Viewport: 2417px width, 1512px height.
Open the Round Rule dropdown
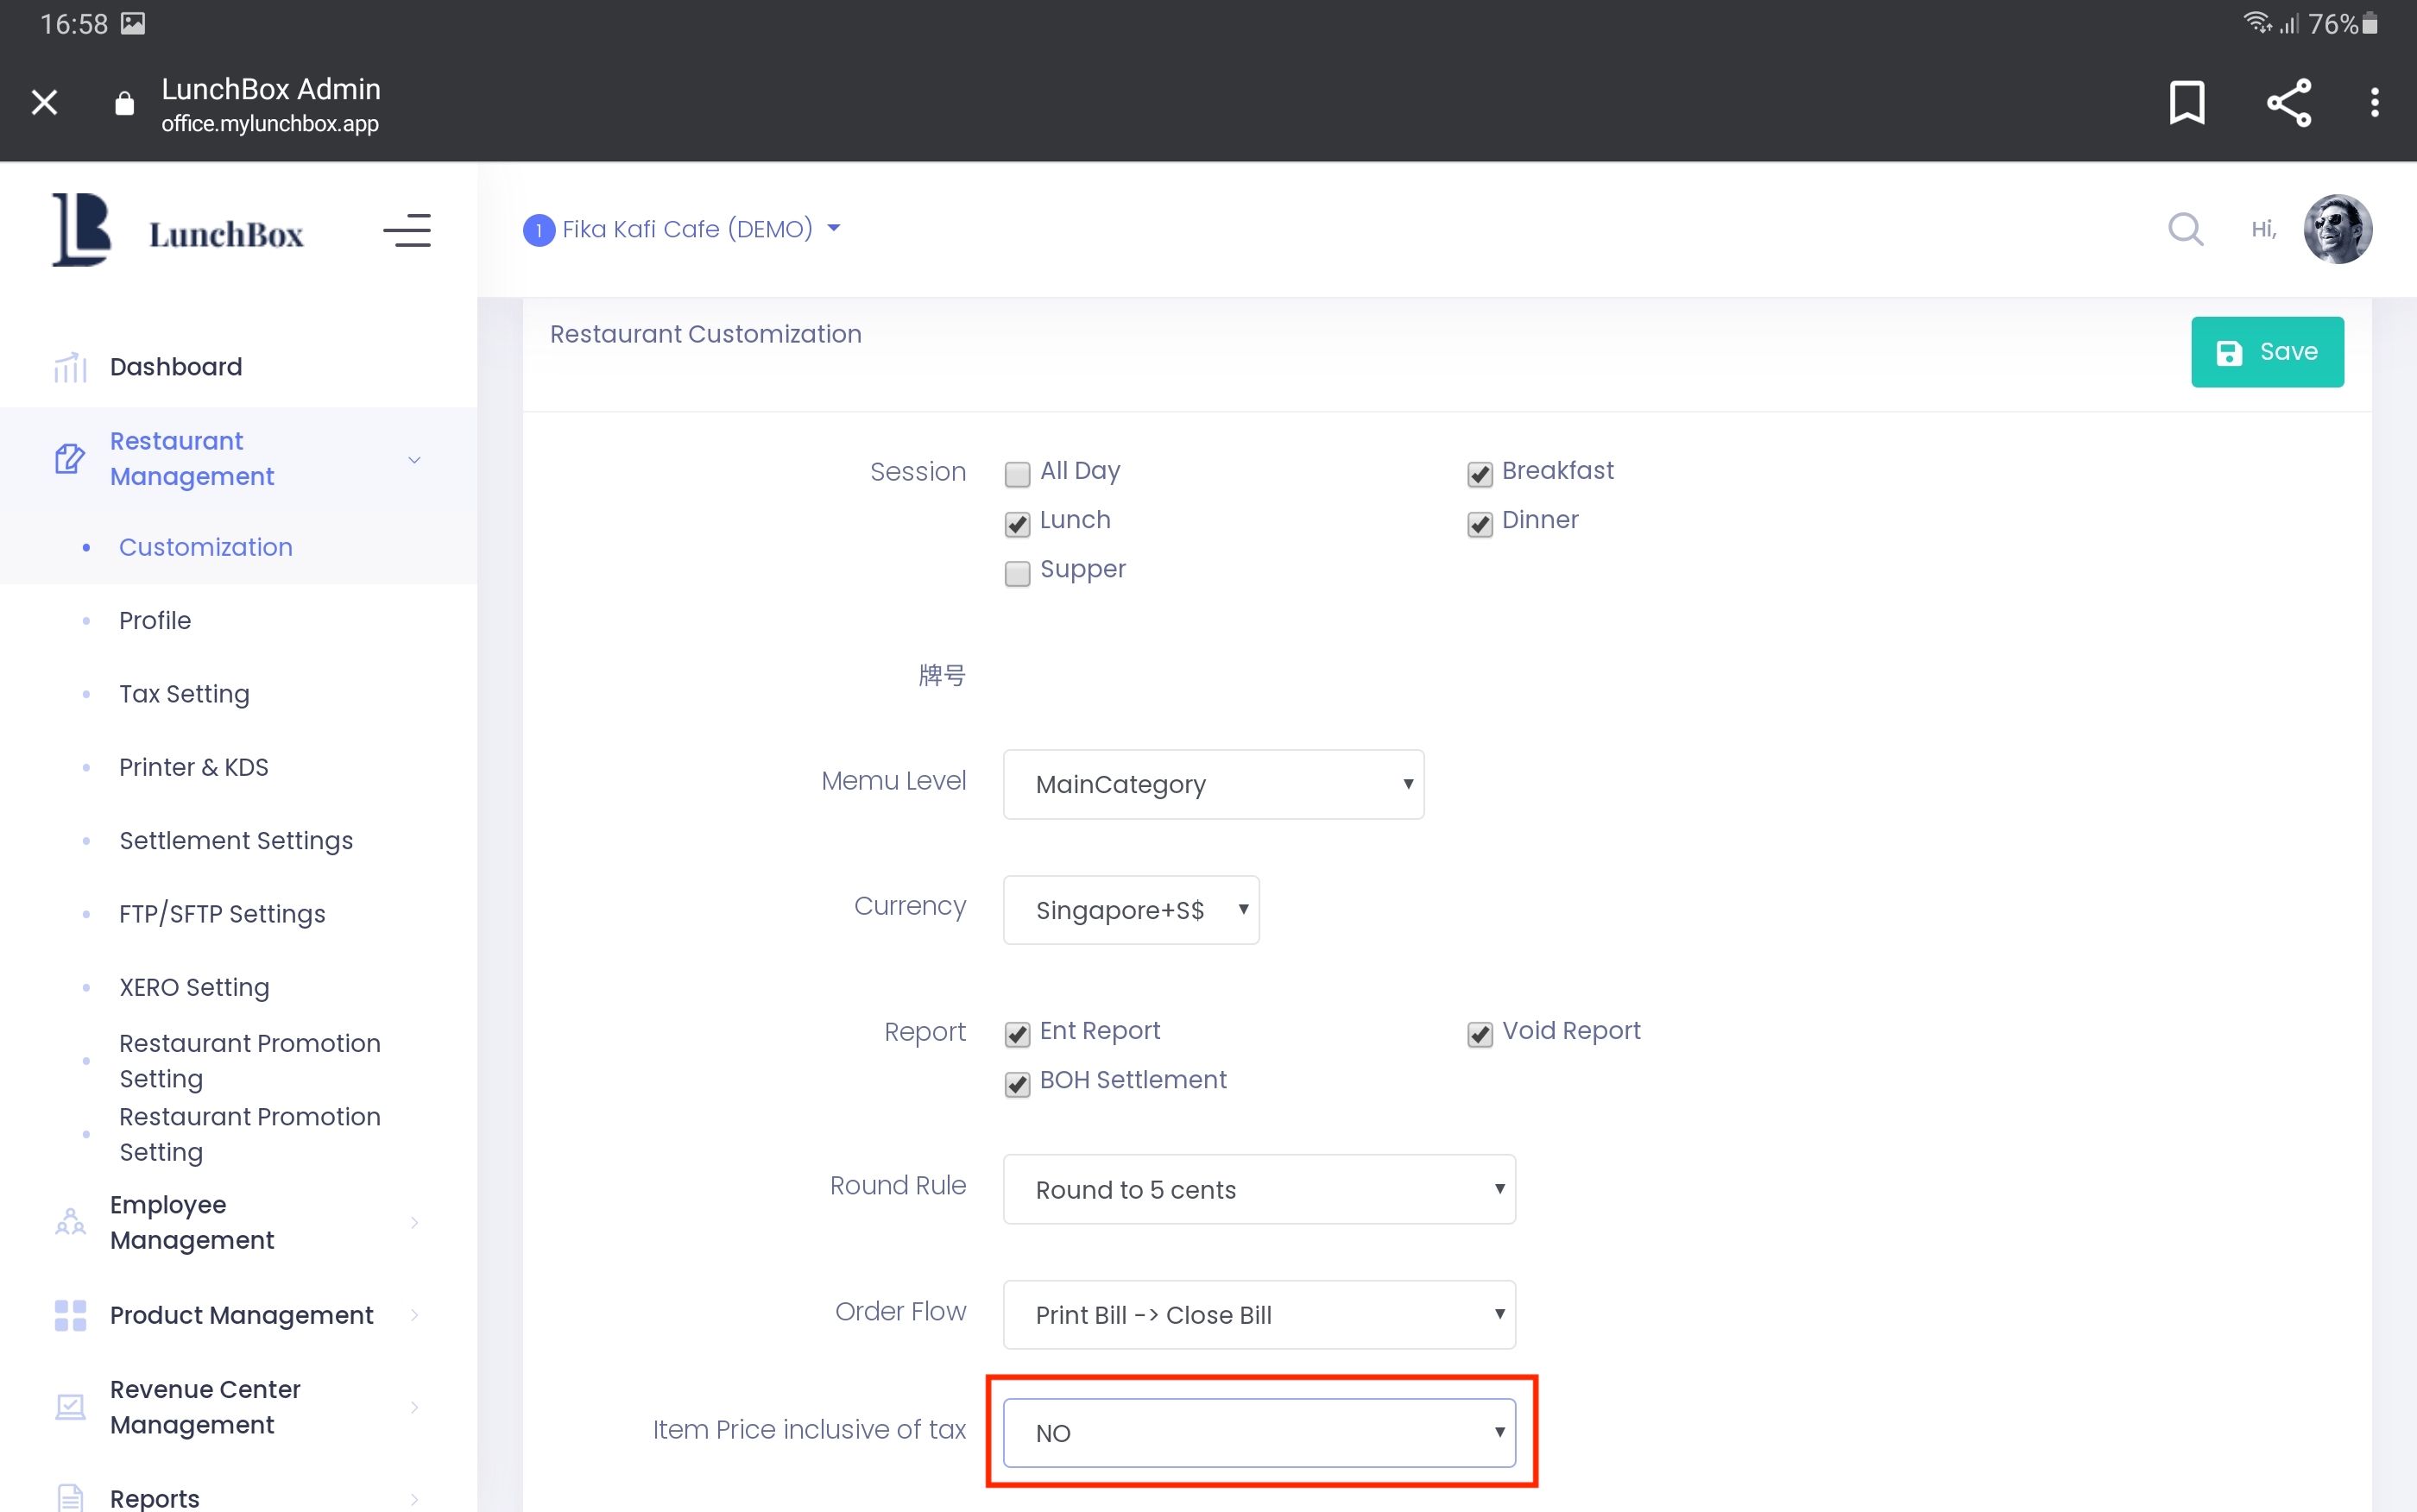(1258, 1189)
